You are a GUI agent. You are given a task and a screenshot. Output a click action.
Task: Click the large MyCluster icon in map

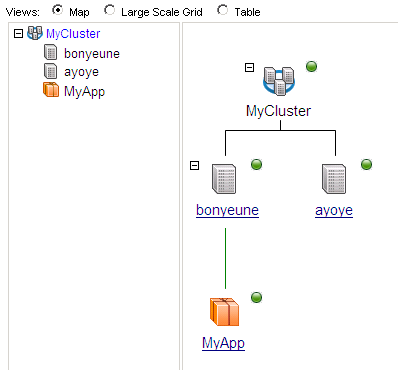click(279, 81)
